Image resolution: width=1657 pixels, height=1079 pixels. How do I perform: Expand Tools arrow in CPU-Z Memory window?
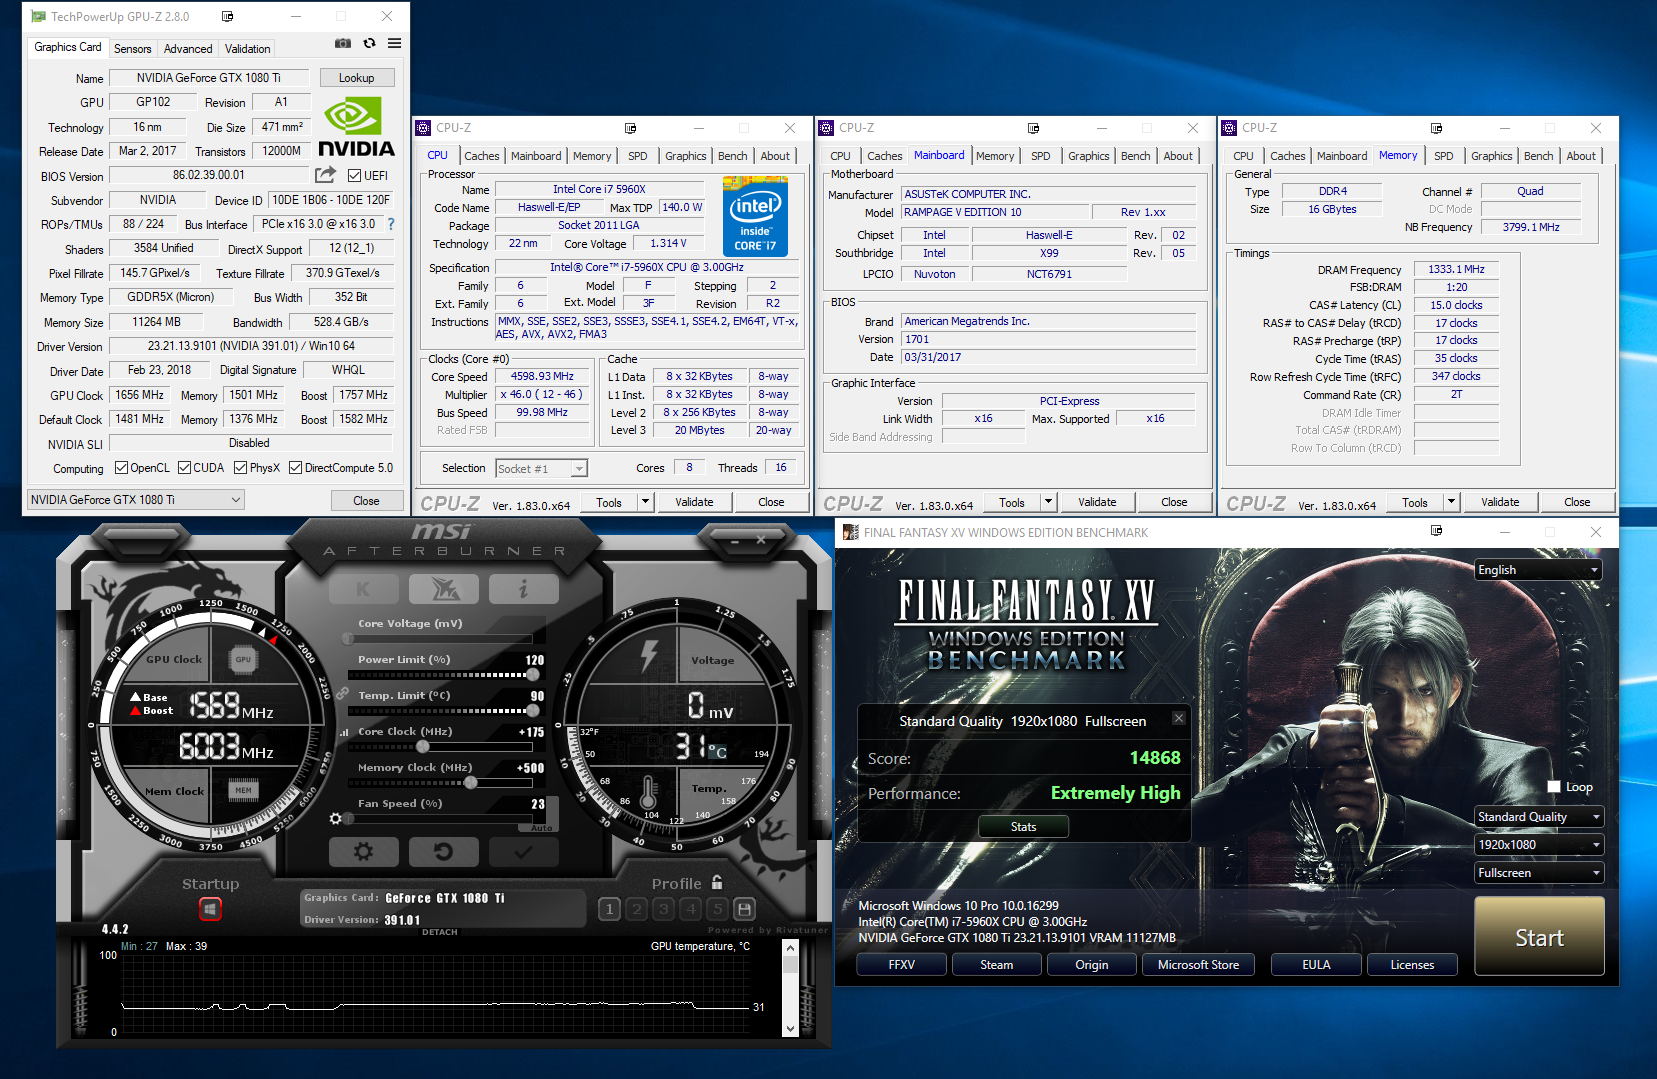coord(1451,502)
